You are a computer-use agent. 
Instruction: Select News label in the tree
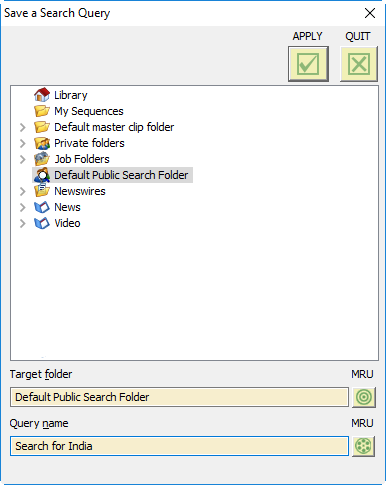point(67,207)
